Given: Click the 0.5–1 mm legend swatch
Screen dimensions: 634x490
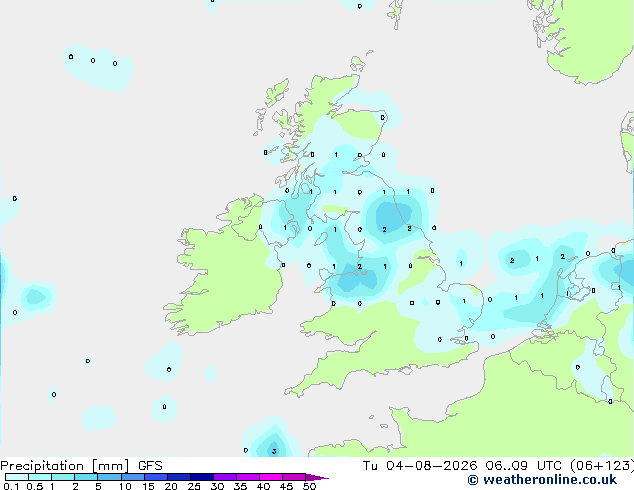Looking at the screenshot, I should (40, 477).
